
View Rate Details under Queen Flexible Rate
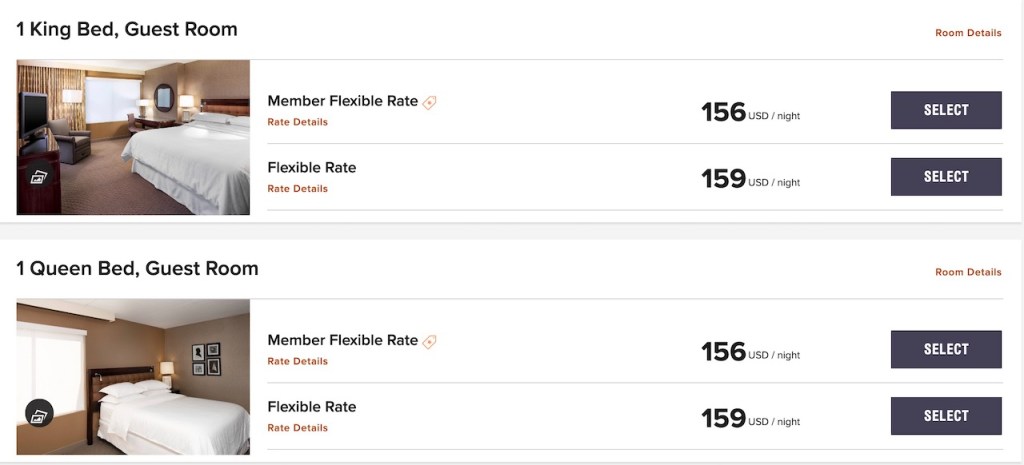tap(297, 428)
